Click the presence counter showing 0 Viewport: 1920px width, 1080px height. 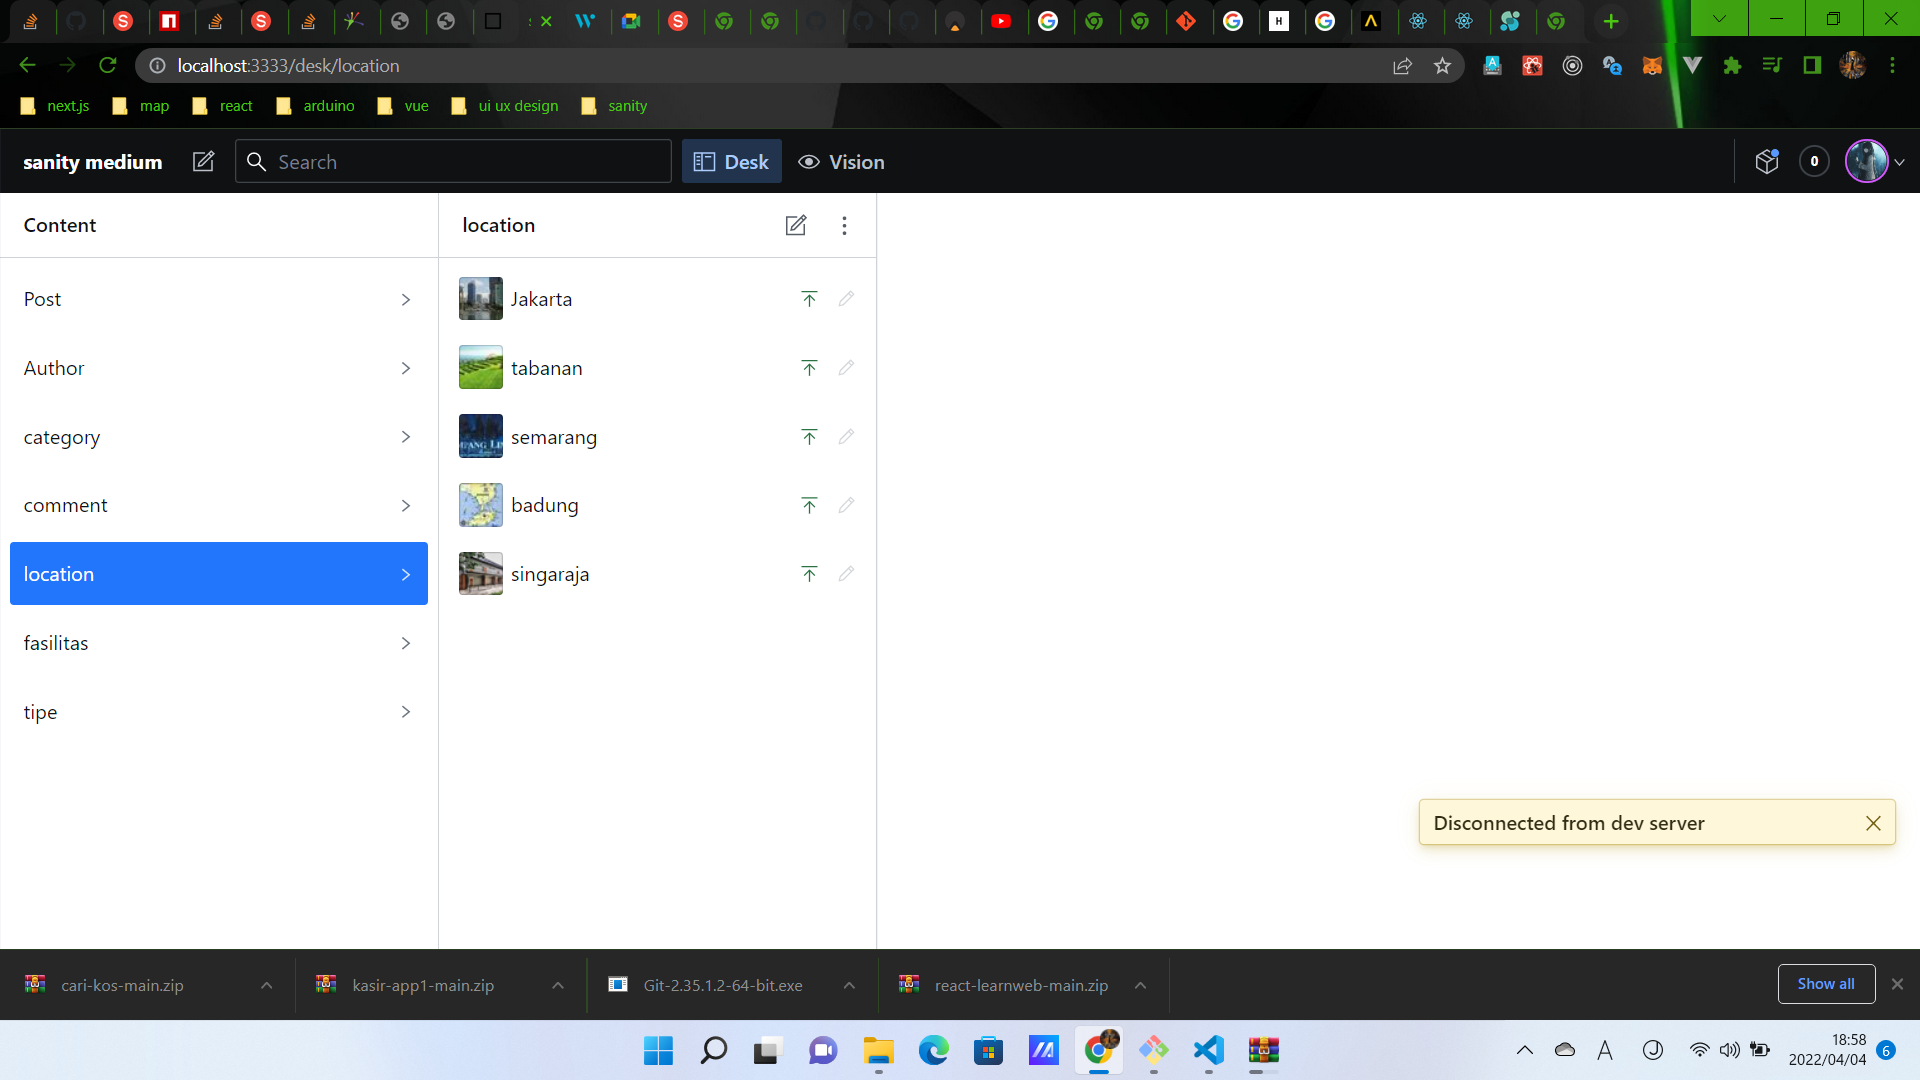click(x=1814, y=162)
